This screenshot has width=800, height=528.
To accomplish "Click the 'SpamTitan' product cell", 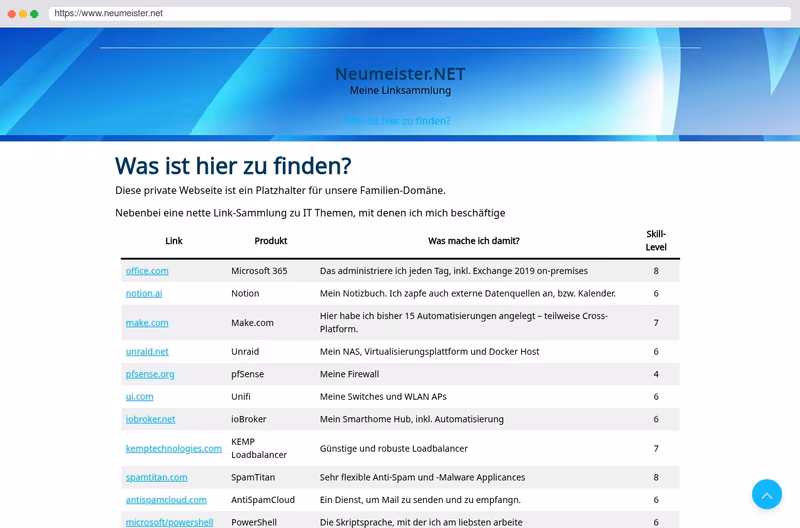I will pyautogui.click(x=253, y=477).
